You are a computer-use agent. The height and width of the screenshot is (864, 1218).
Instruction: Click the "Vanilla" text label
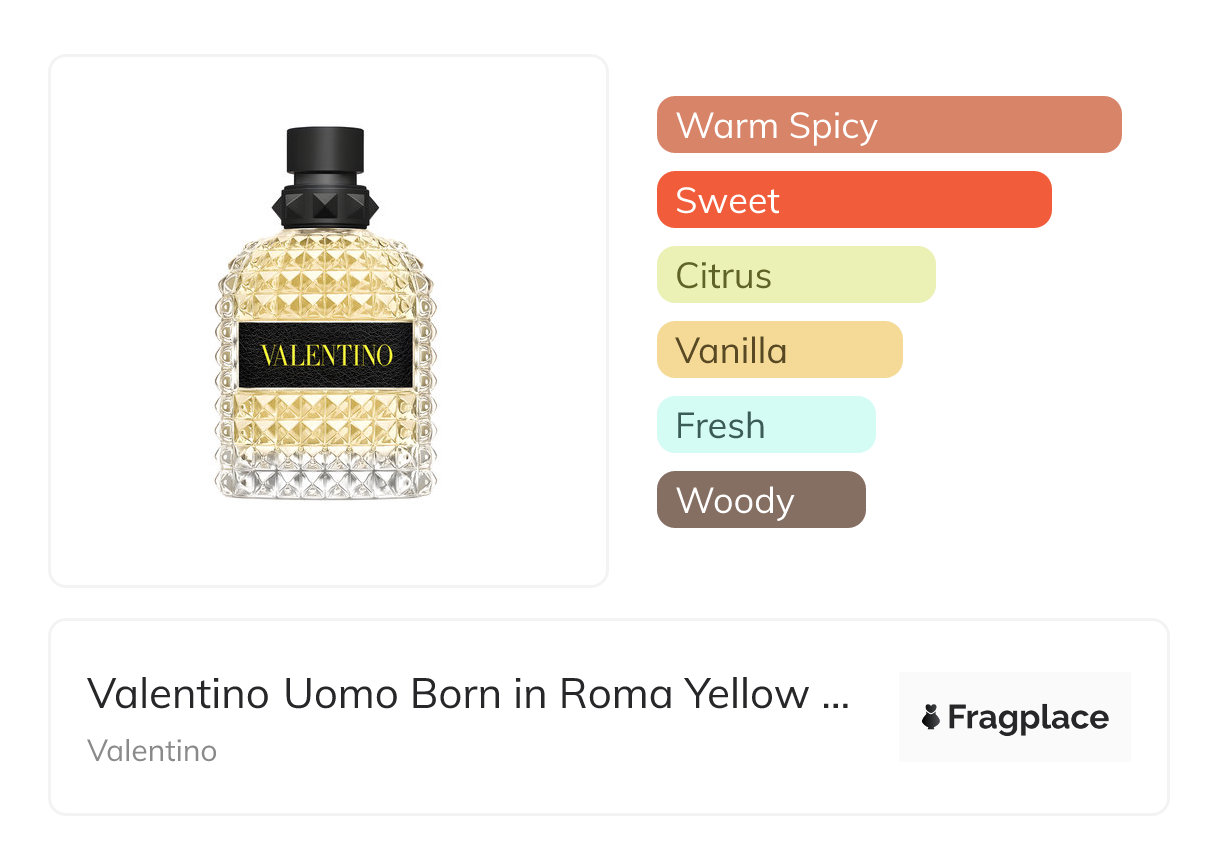(732, 351)
